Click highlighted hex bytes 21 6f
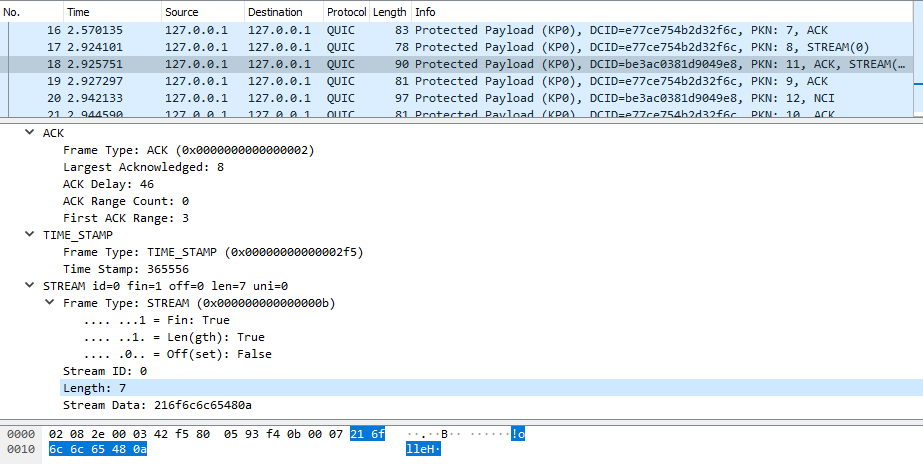923x464 pixels. pos(367,435)
